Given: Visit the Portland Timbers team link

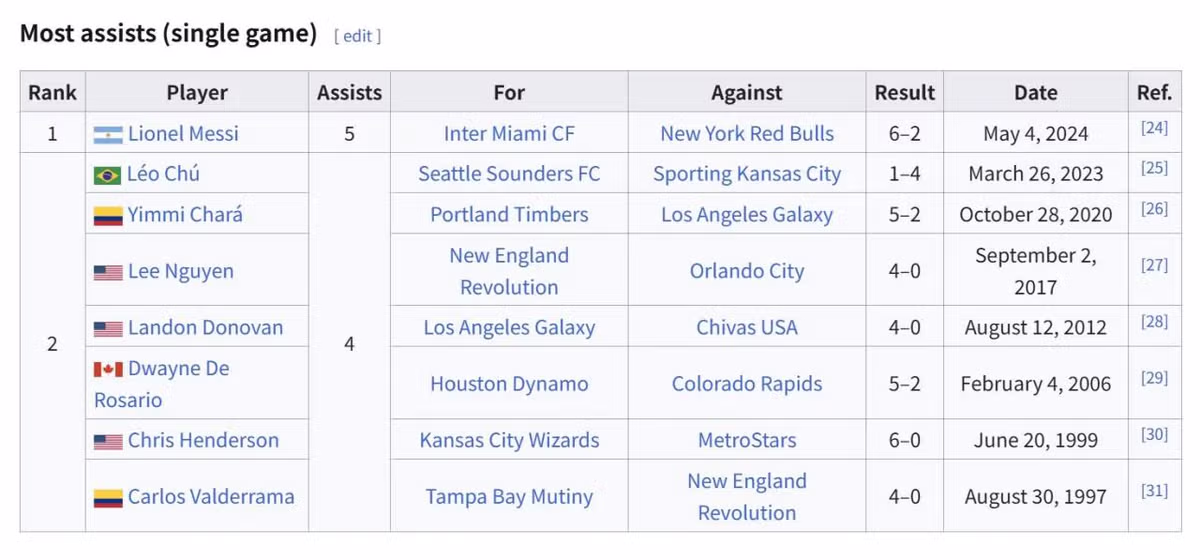Looking at the screenshot, I should [x=509, y=215].
